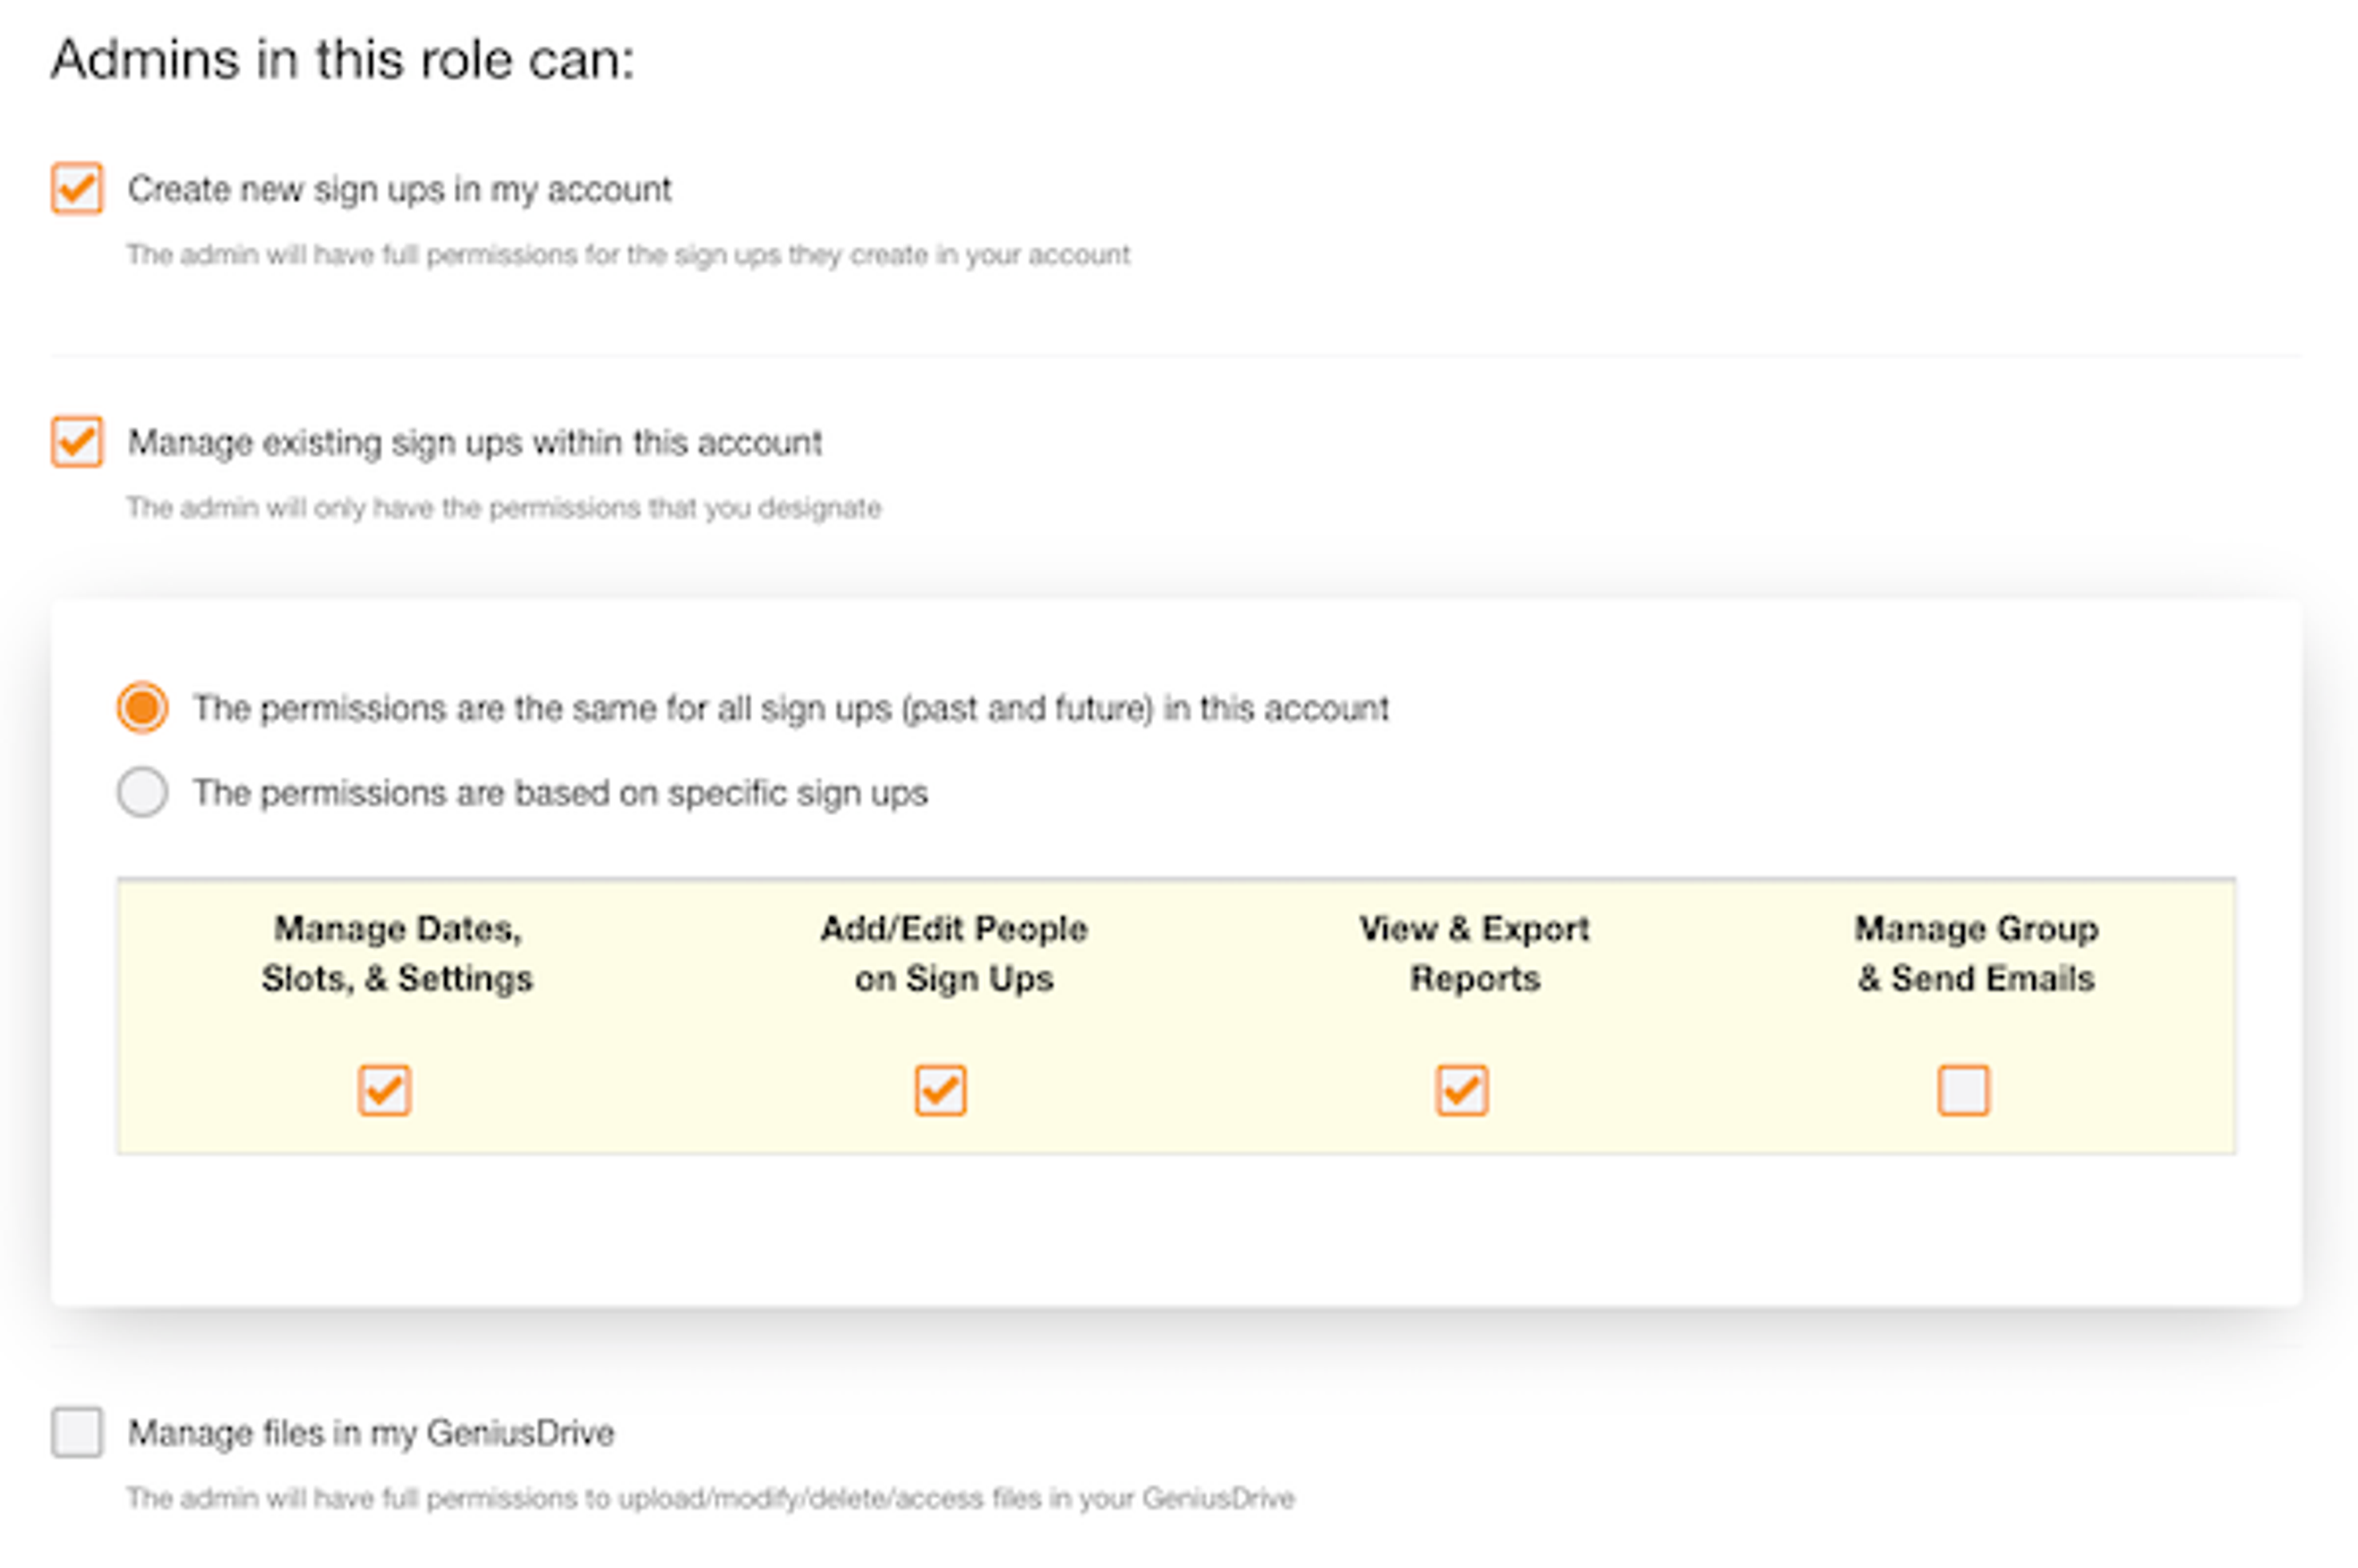Click the 'based on specific sign ups' option text
The image size is (2358, 1568).
tap(560, 793)
